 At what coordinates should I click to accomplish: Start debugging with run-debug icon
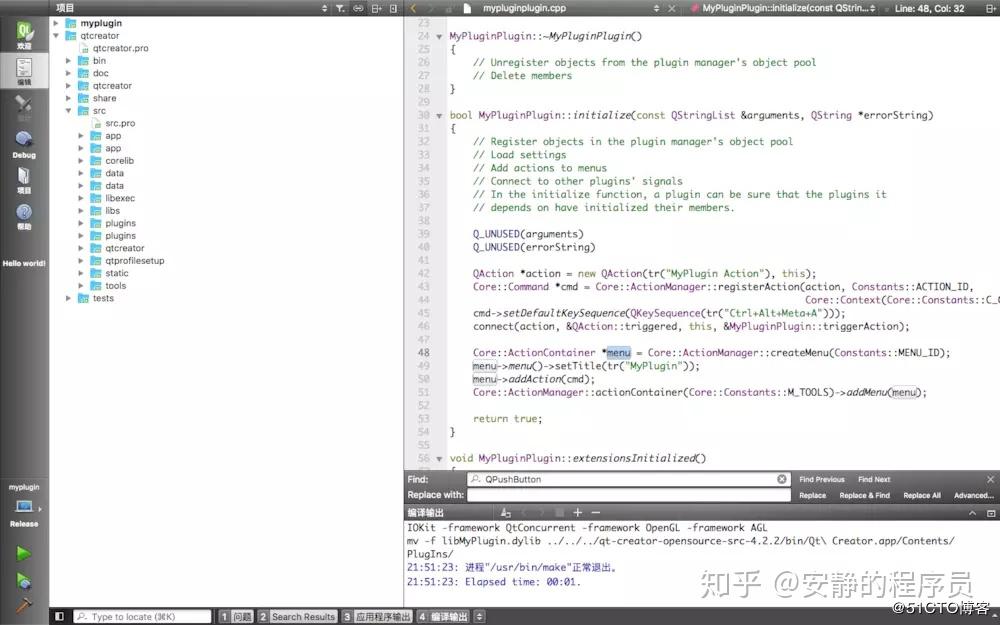(x=24, y=581)
